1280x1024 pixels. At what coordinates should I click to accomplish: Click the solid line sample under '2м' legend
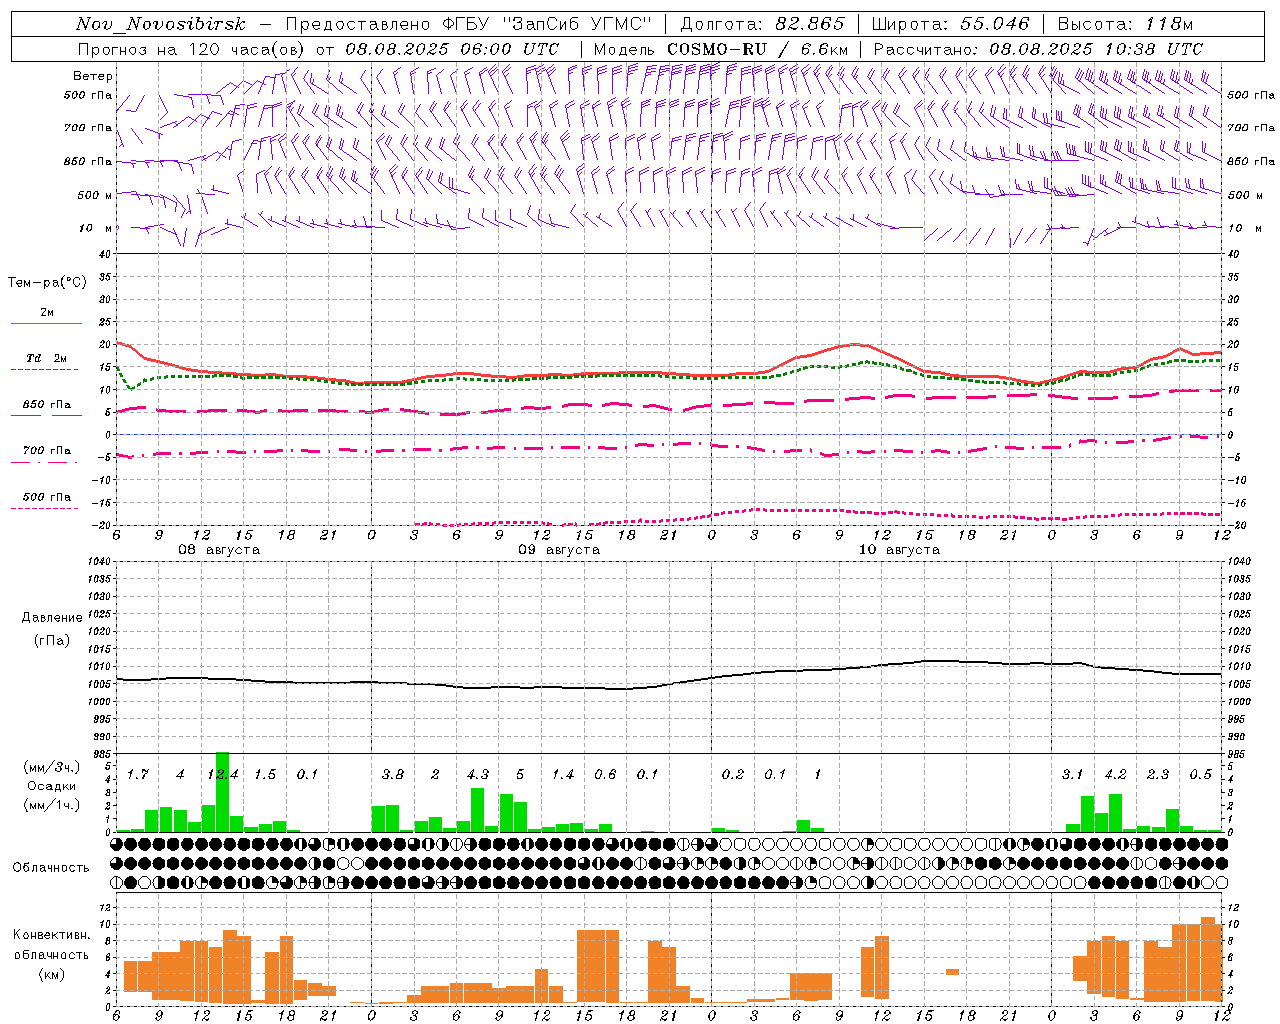[46, 324]
